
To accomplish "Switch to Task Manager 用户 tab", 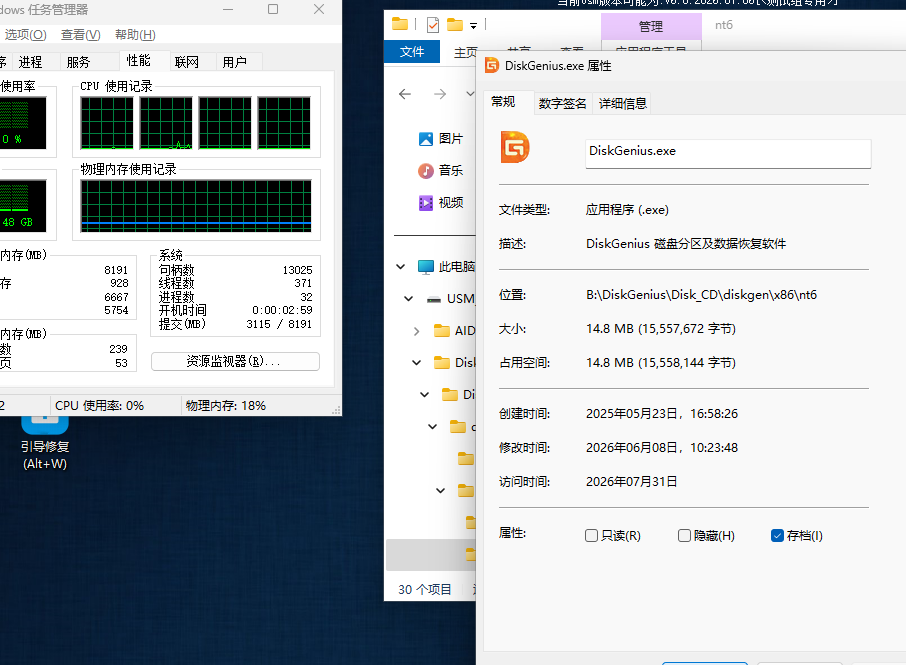I will (x=235, y=62).
